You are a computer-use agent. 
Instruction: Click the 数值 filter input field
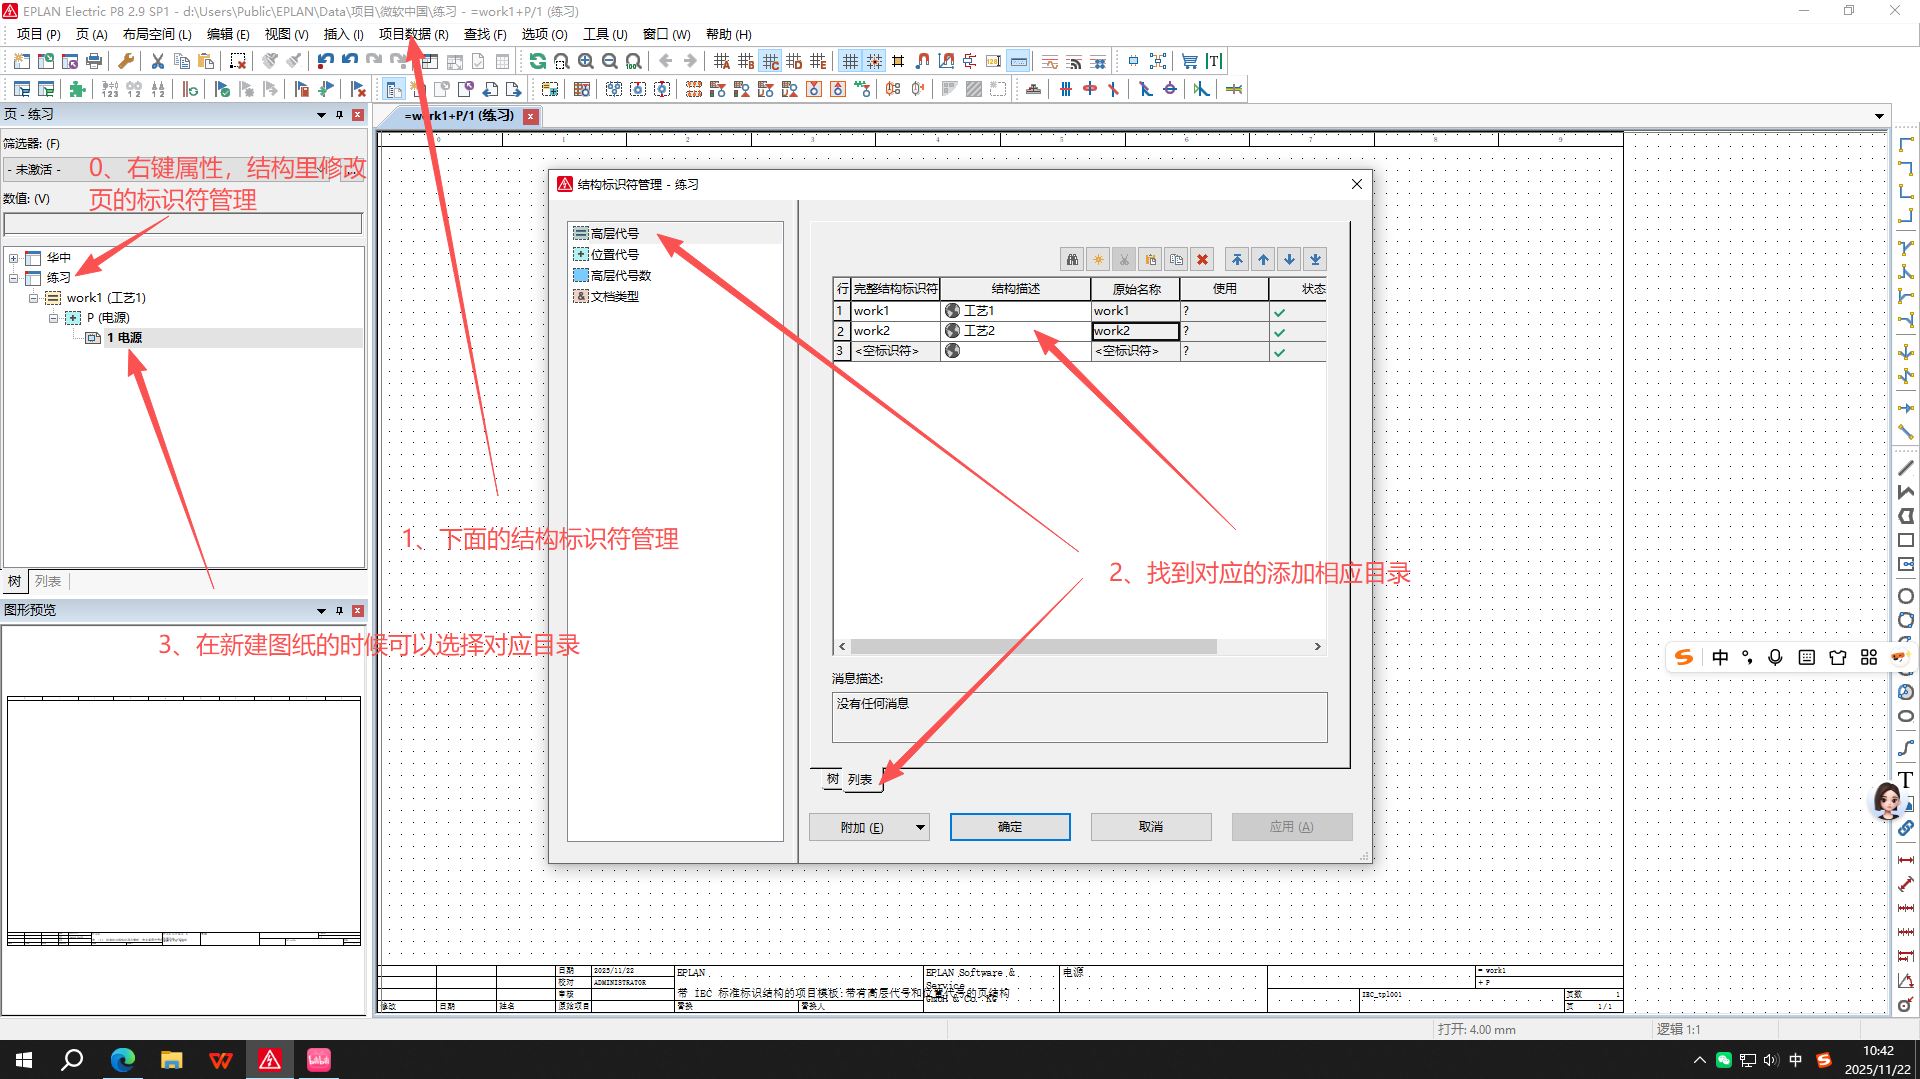pyautogui.click(x=183, y=223)
